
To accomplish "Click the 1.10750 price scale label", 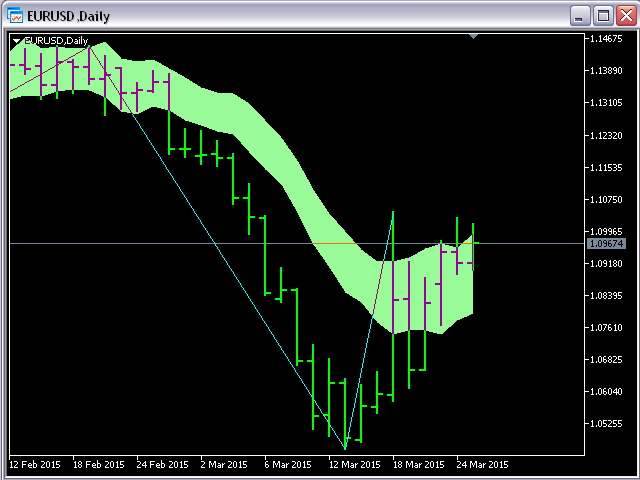I will pos(607,200).
